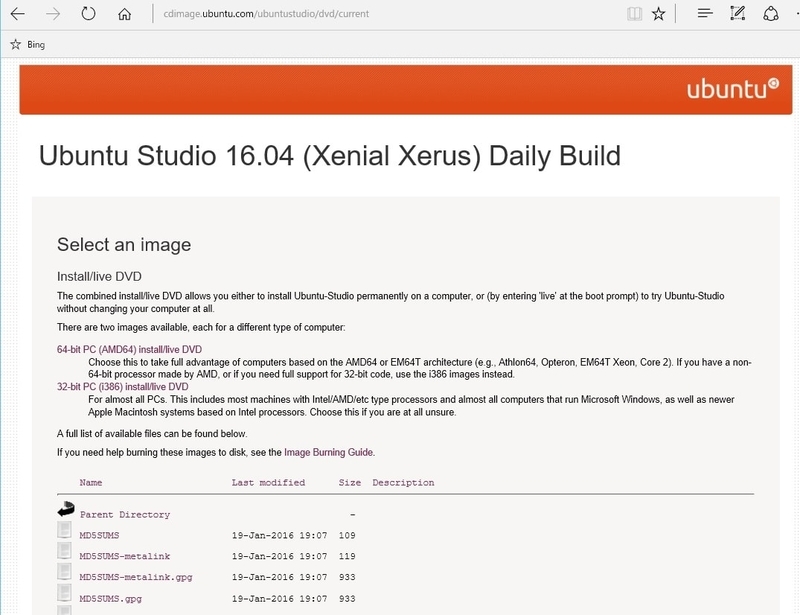Sort listing by Size column
Screen dimensions: 800x615
click(349, 483)
